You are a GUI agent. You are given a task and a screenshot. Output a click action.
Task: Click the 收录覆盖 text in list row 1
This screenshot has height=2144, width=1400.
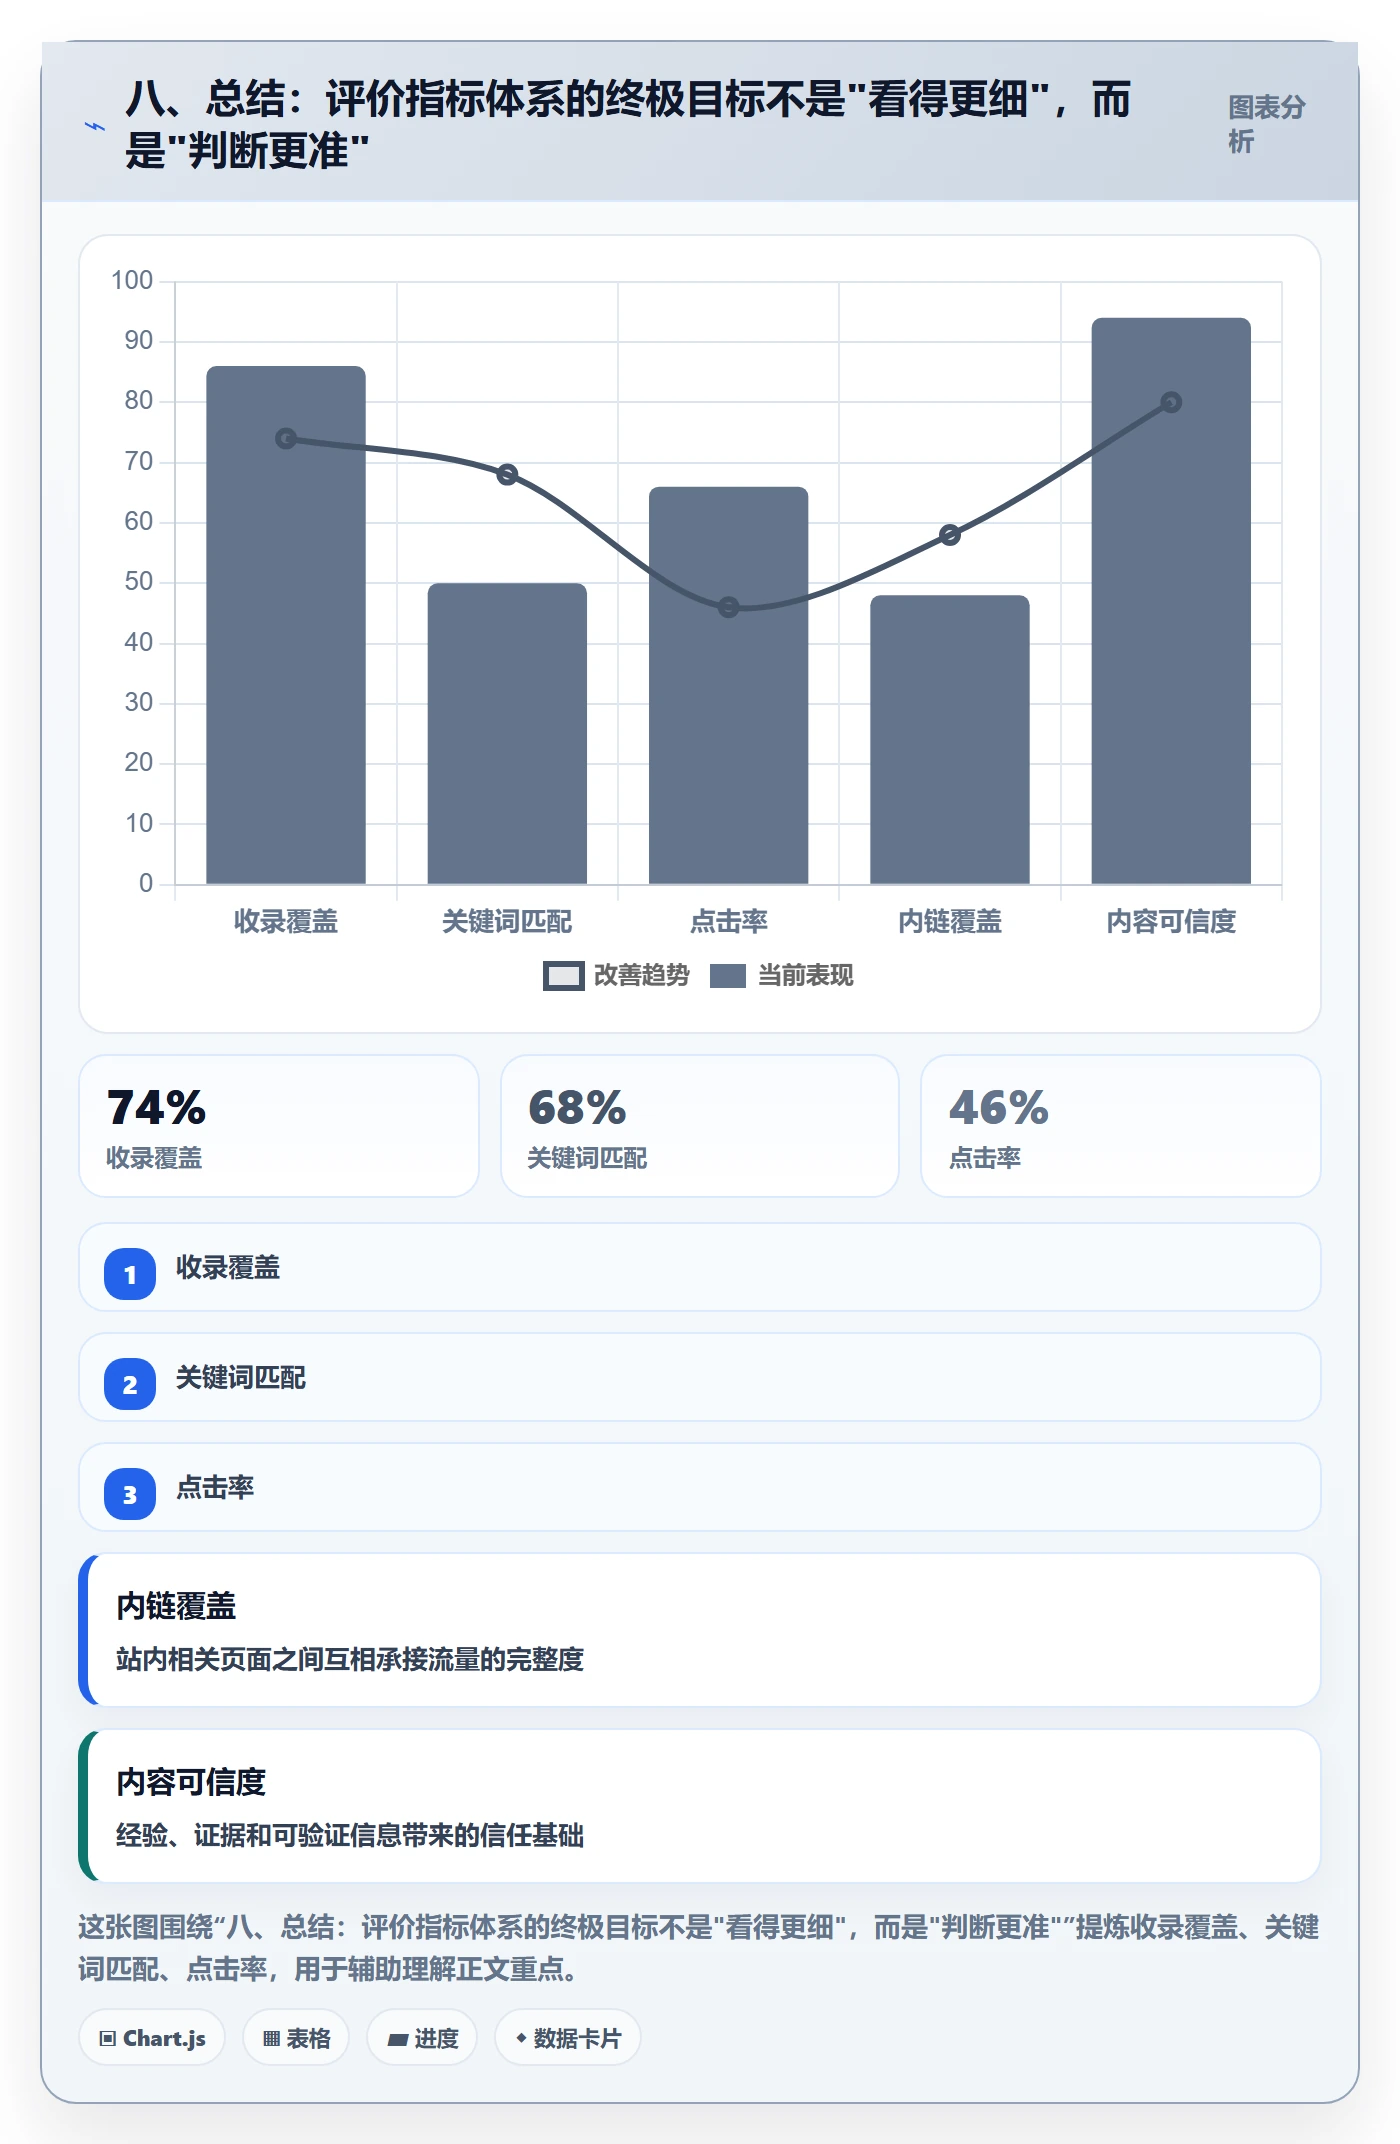[228, 1268]
